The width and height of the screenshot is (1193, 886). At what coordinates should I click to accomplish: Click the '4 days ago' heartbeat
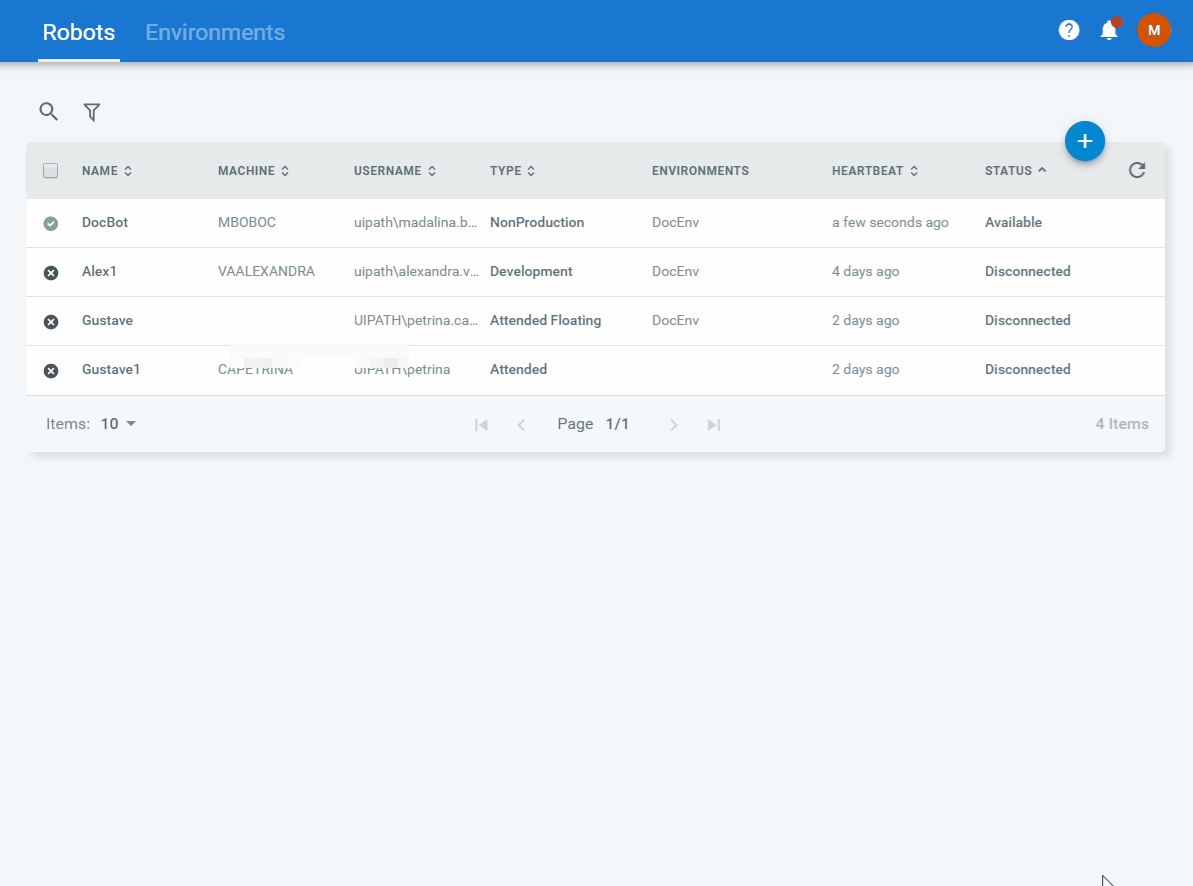tap(865, 271)
